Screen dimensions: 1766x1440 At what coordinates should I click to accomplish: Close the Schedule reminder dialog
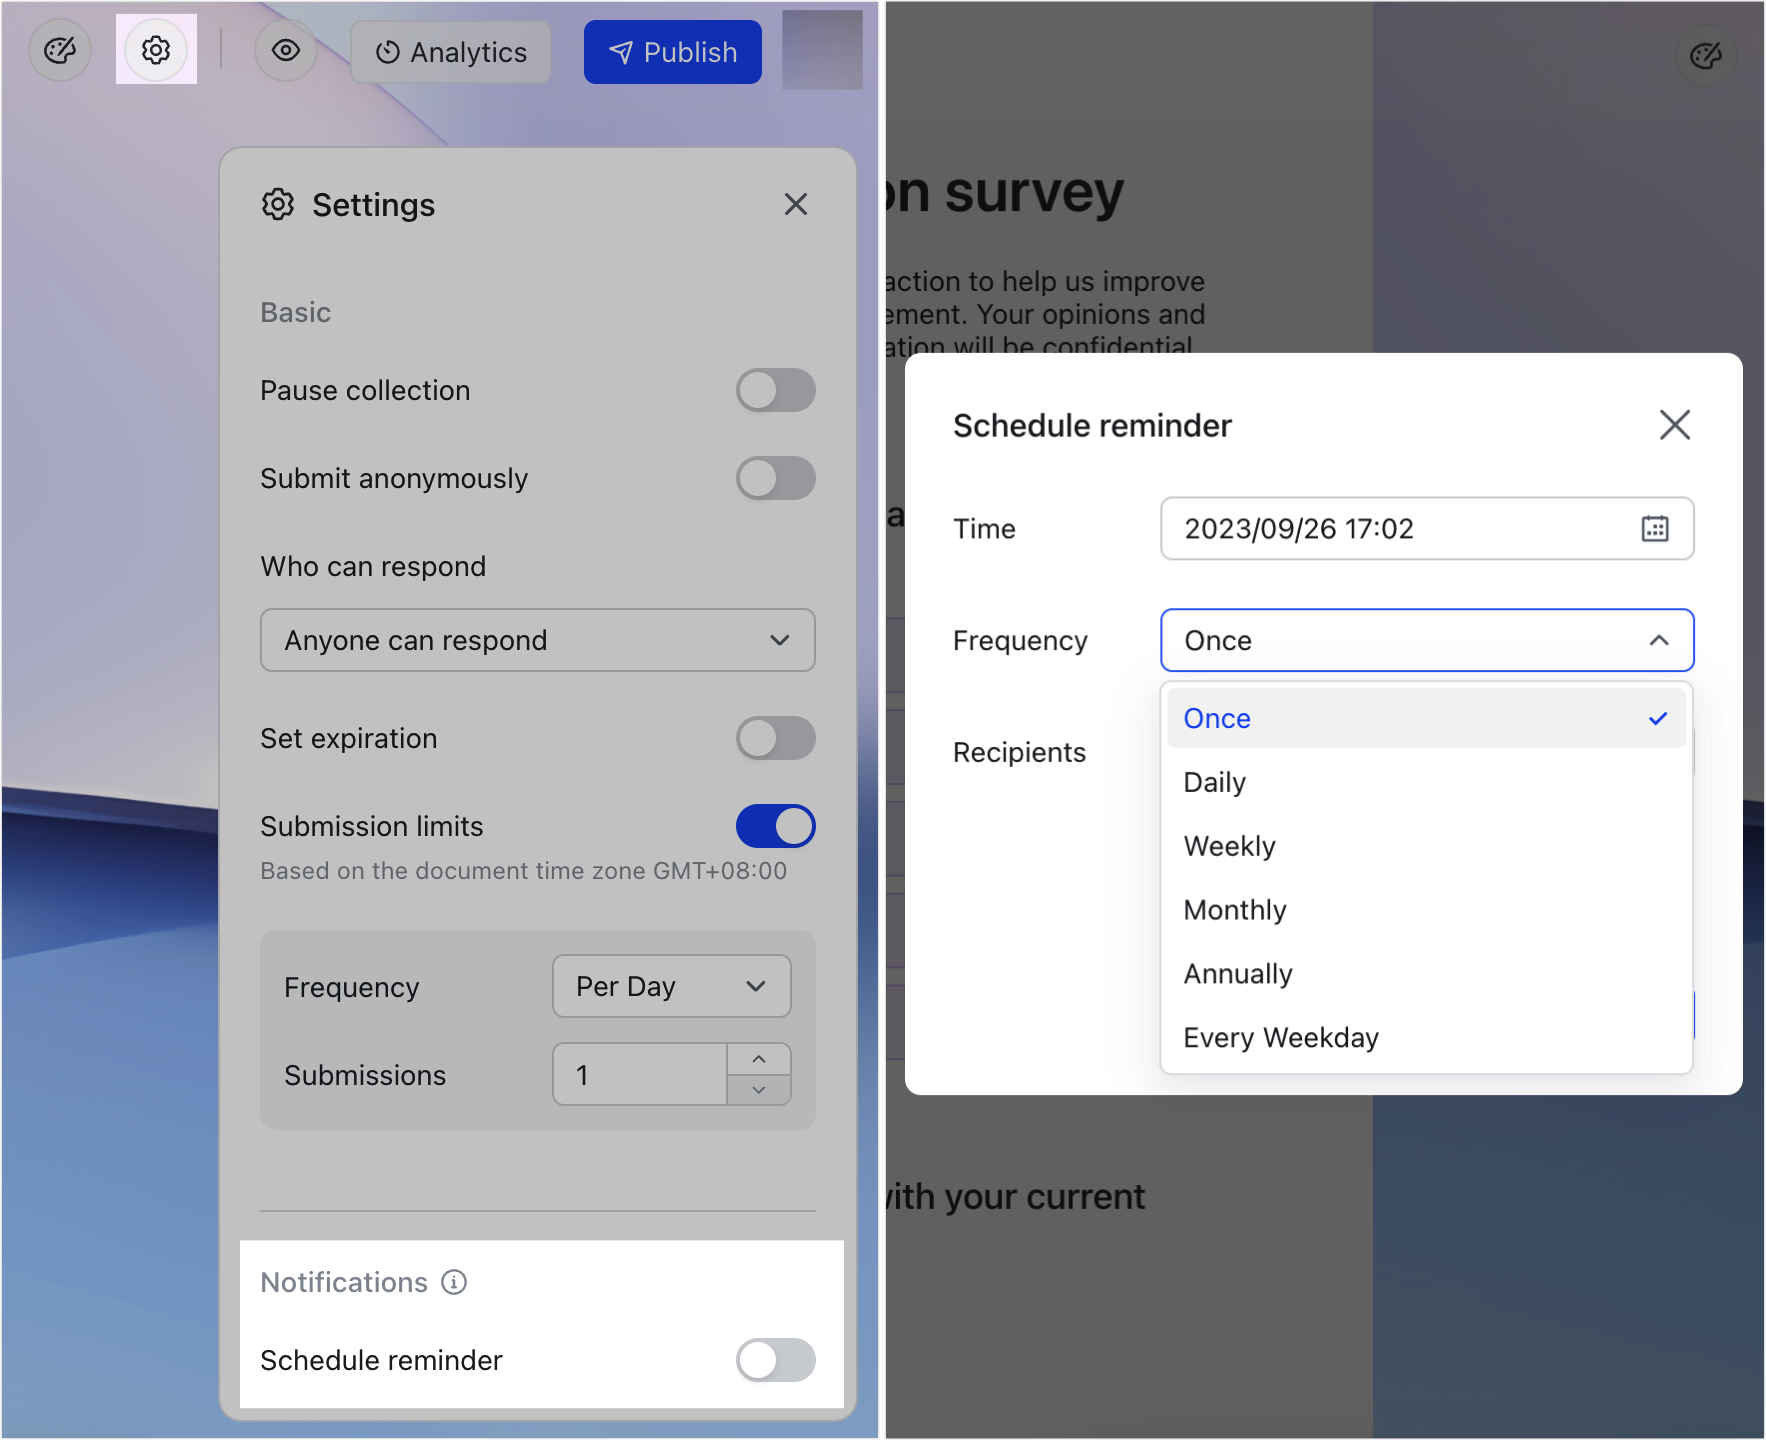pyautogui.click(x=1675, y=424)
